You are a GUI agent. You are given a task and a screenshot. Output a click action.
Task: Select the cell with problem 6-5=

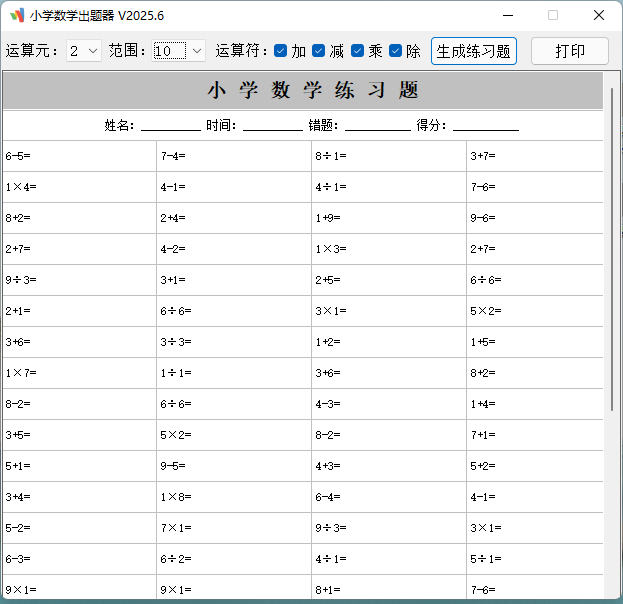pos(79,156)
